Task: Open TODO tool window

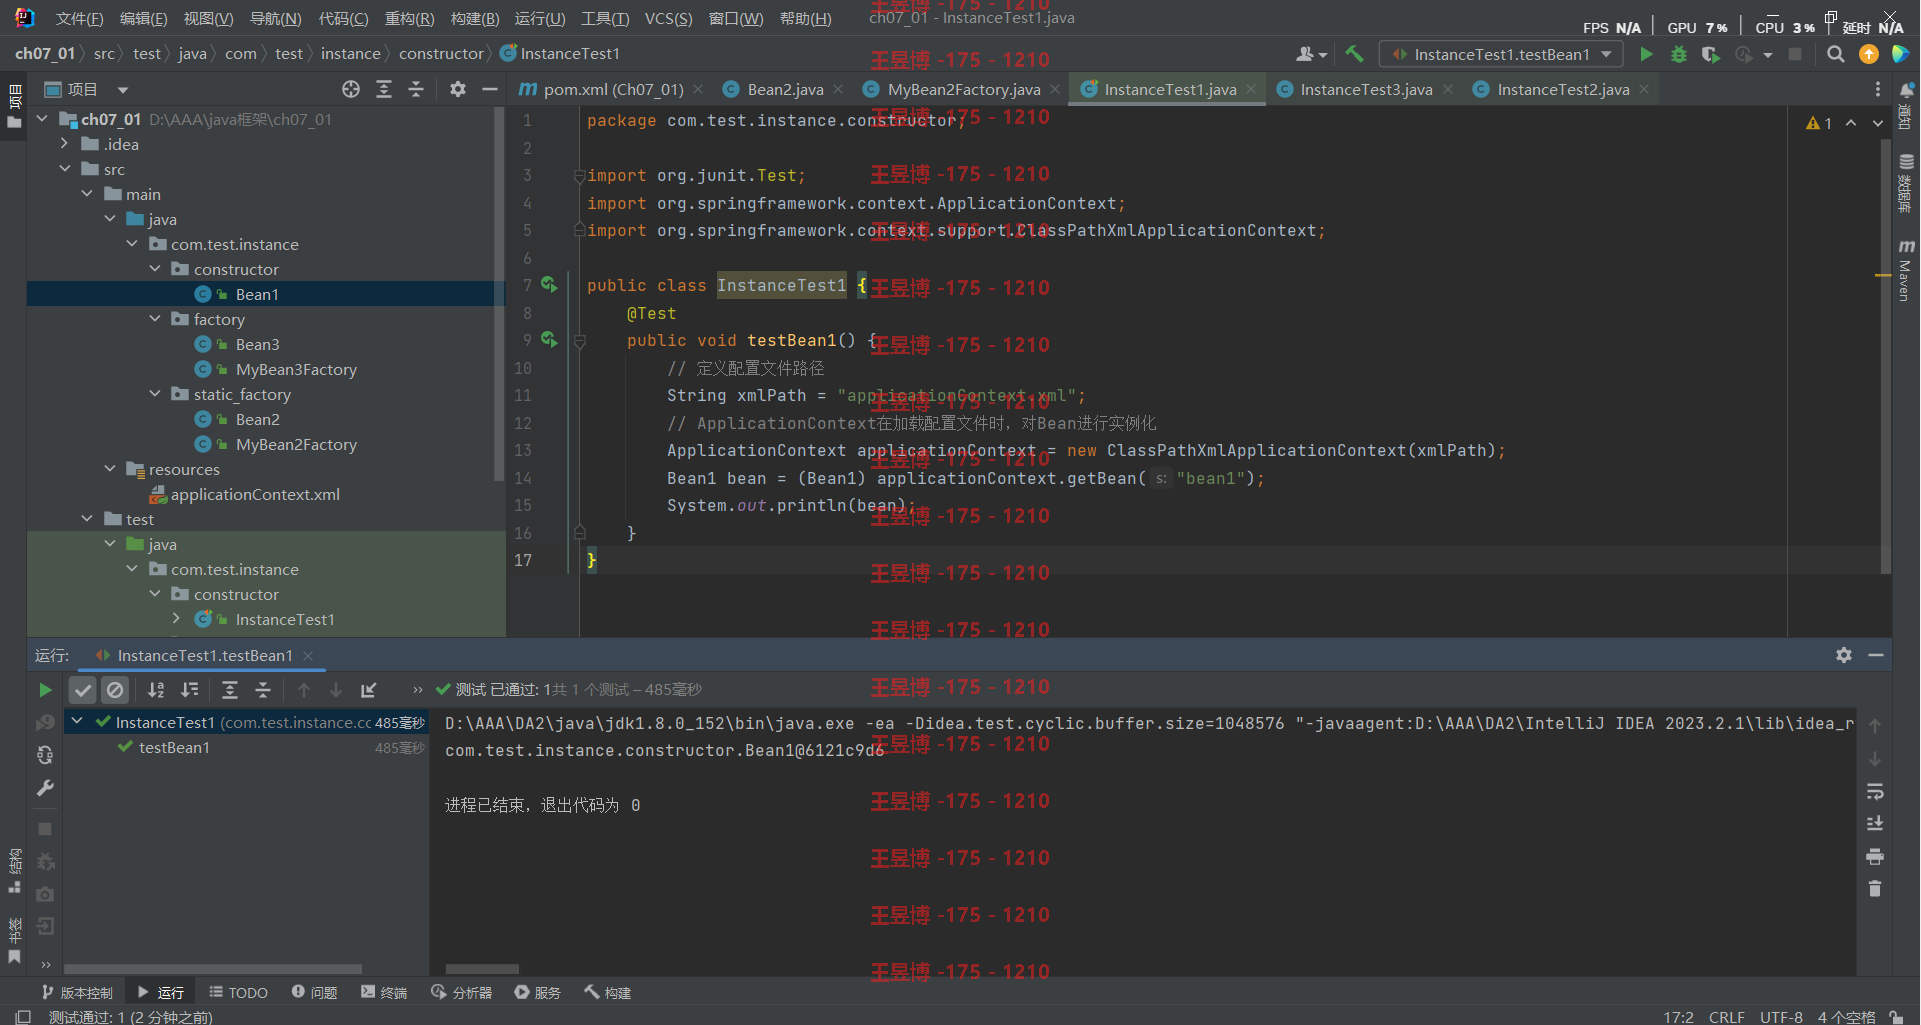Action: click(x=238, y=993)
